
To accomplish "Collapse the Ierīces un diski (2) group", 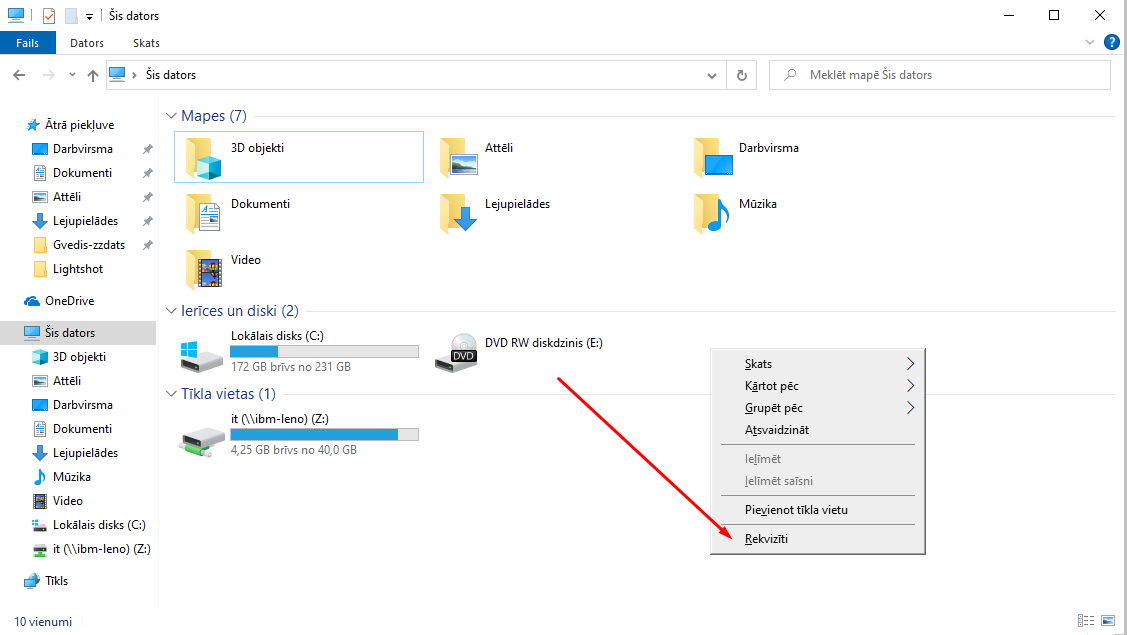I will pos(171,311).
